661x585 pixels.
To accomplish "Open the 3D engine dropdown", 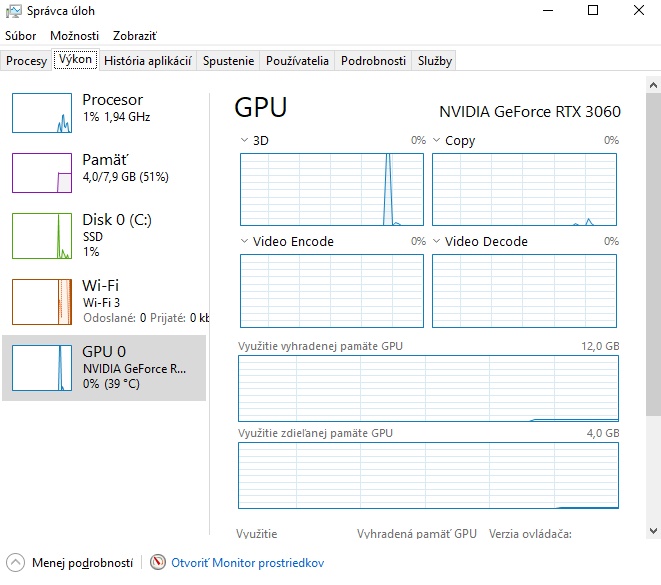I will click(x=245, y=141).
